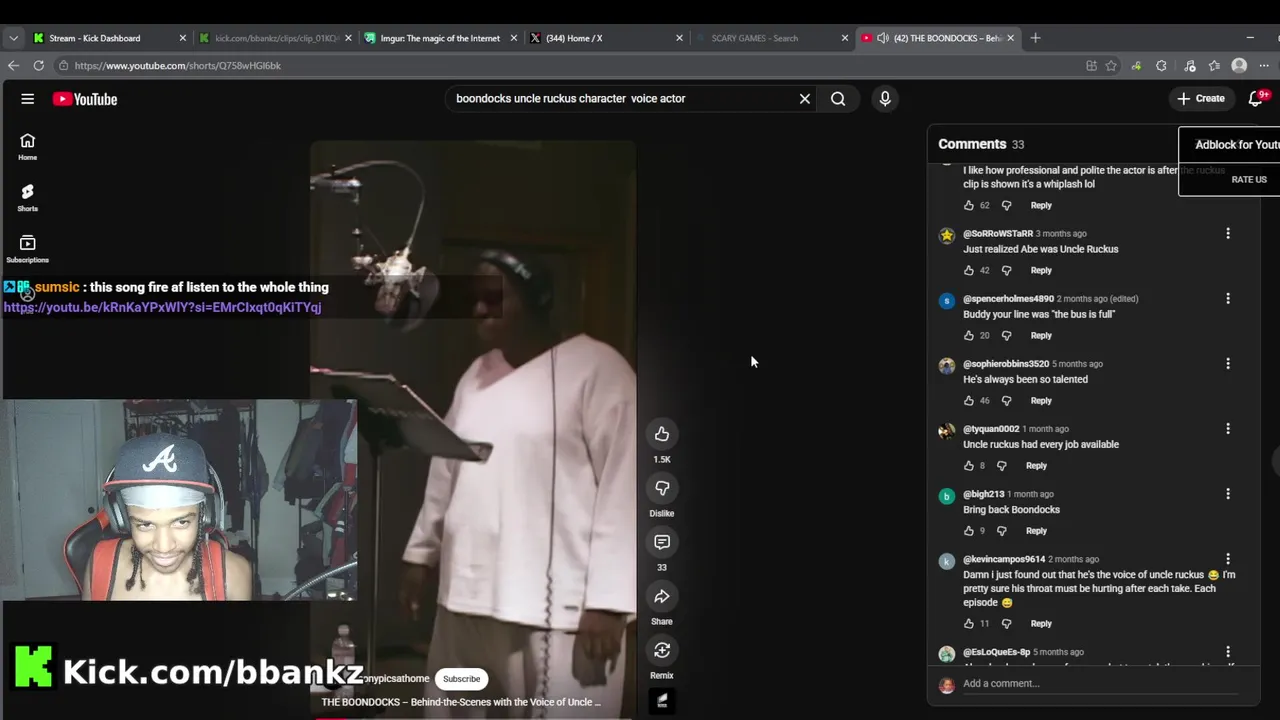Open browser settings and more menu
This screenshot has width=1280, height=720.
[x=1264, y=66]
